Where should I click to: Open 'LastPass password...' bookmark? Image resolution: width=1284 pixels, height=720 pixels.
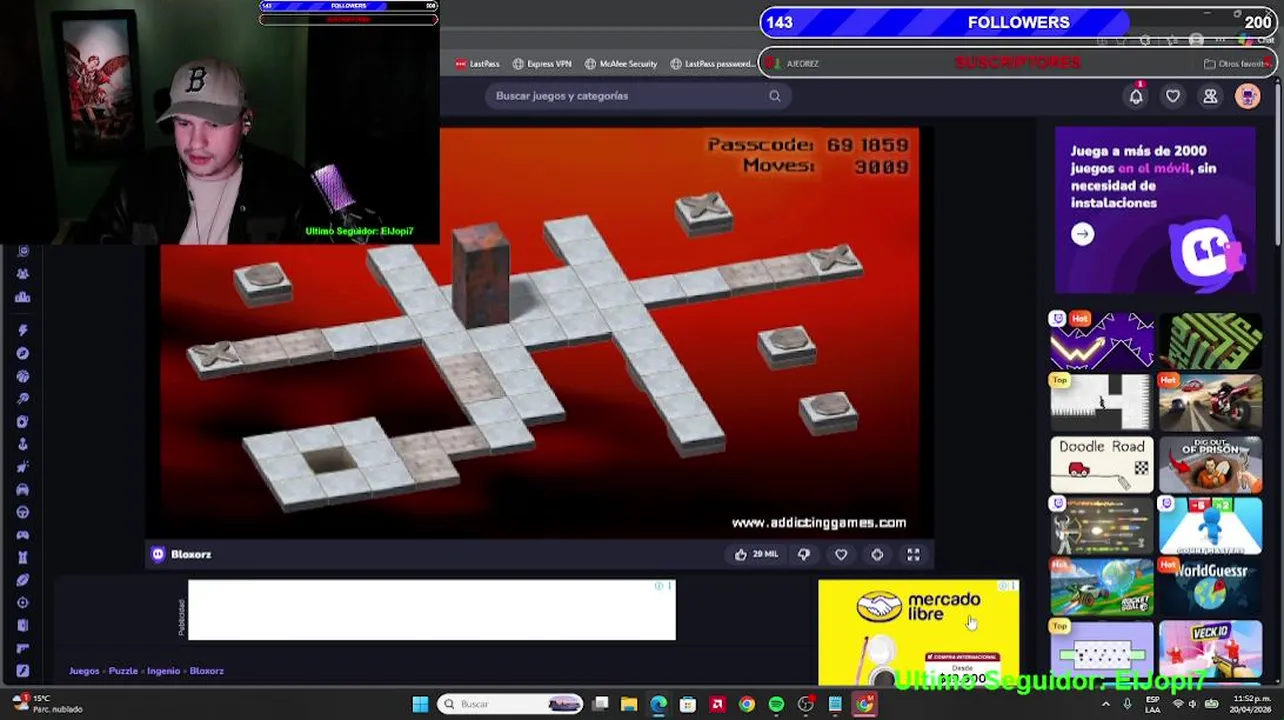pyautogui.click(x=713, y=63)
